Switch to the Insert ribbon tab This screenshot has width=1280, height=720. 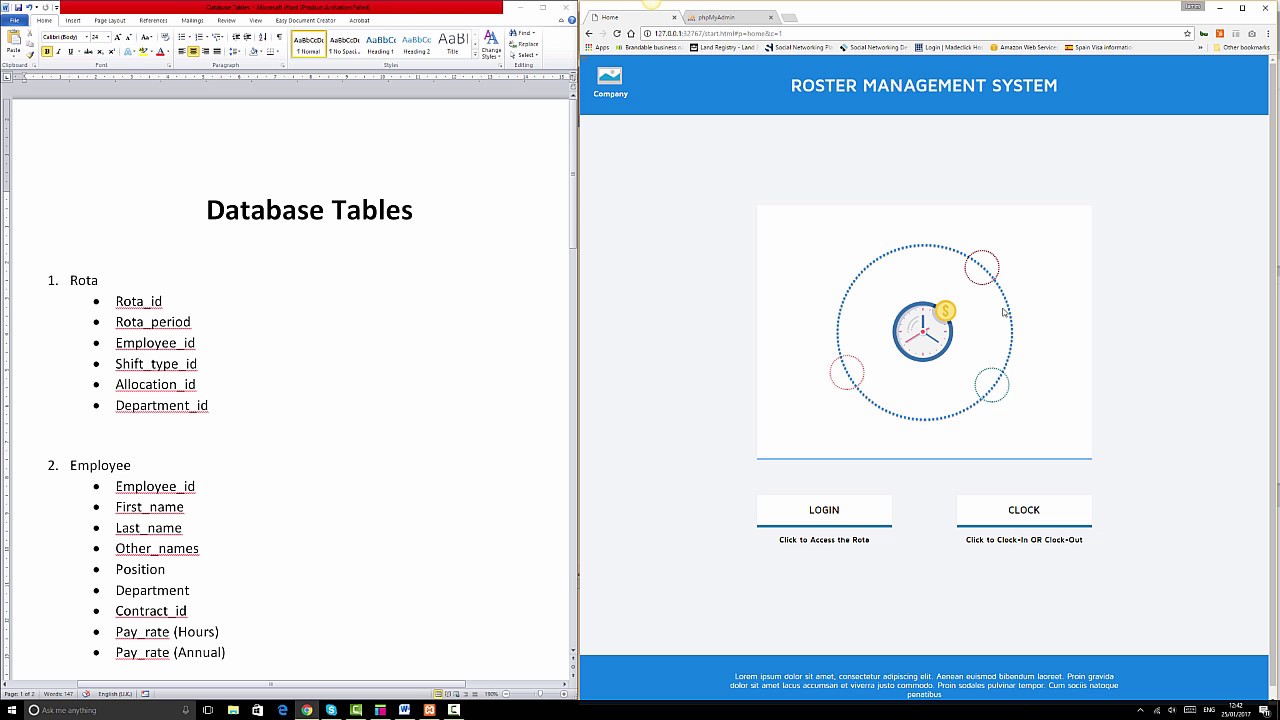point(73,21)
